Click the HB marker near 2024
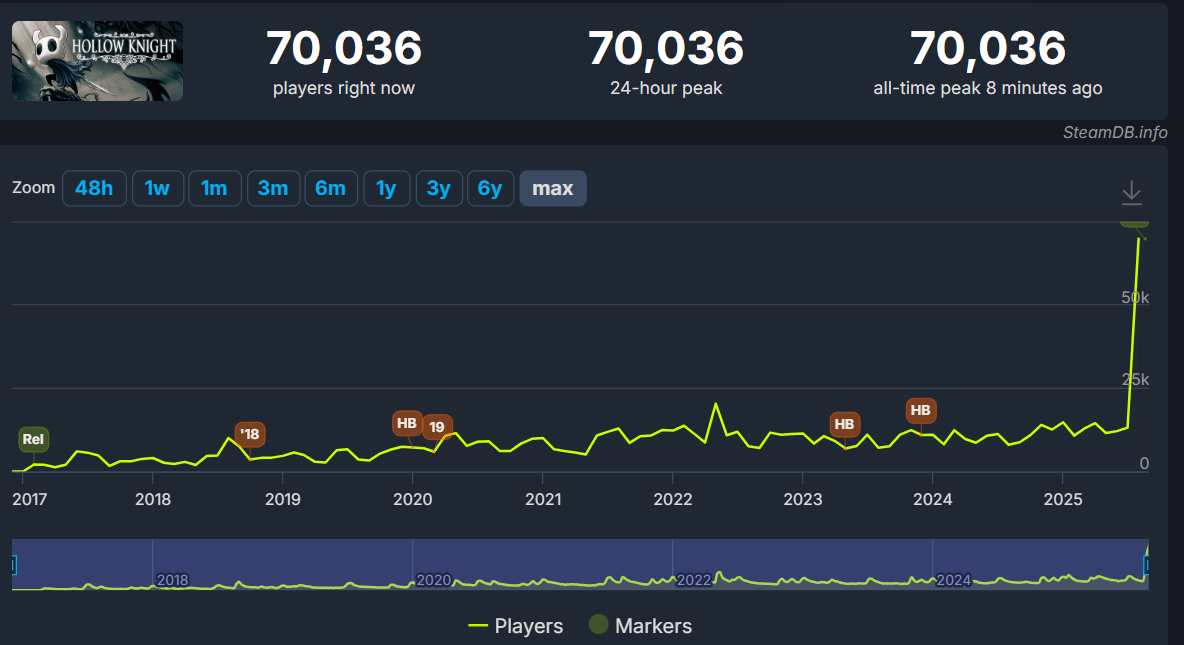Viewport: 1184px width, 645px height. [921, 410]
